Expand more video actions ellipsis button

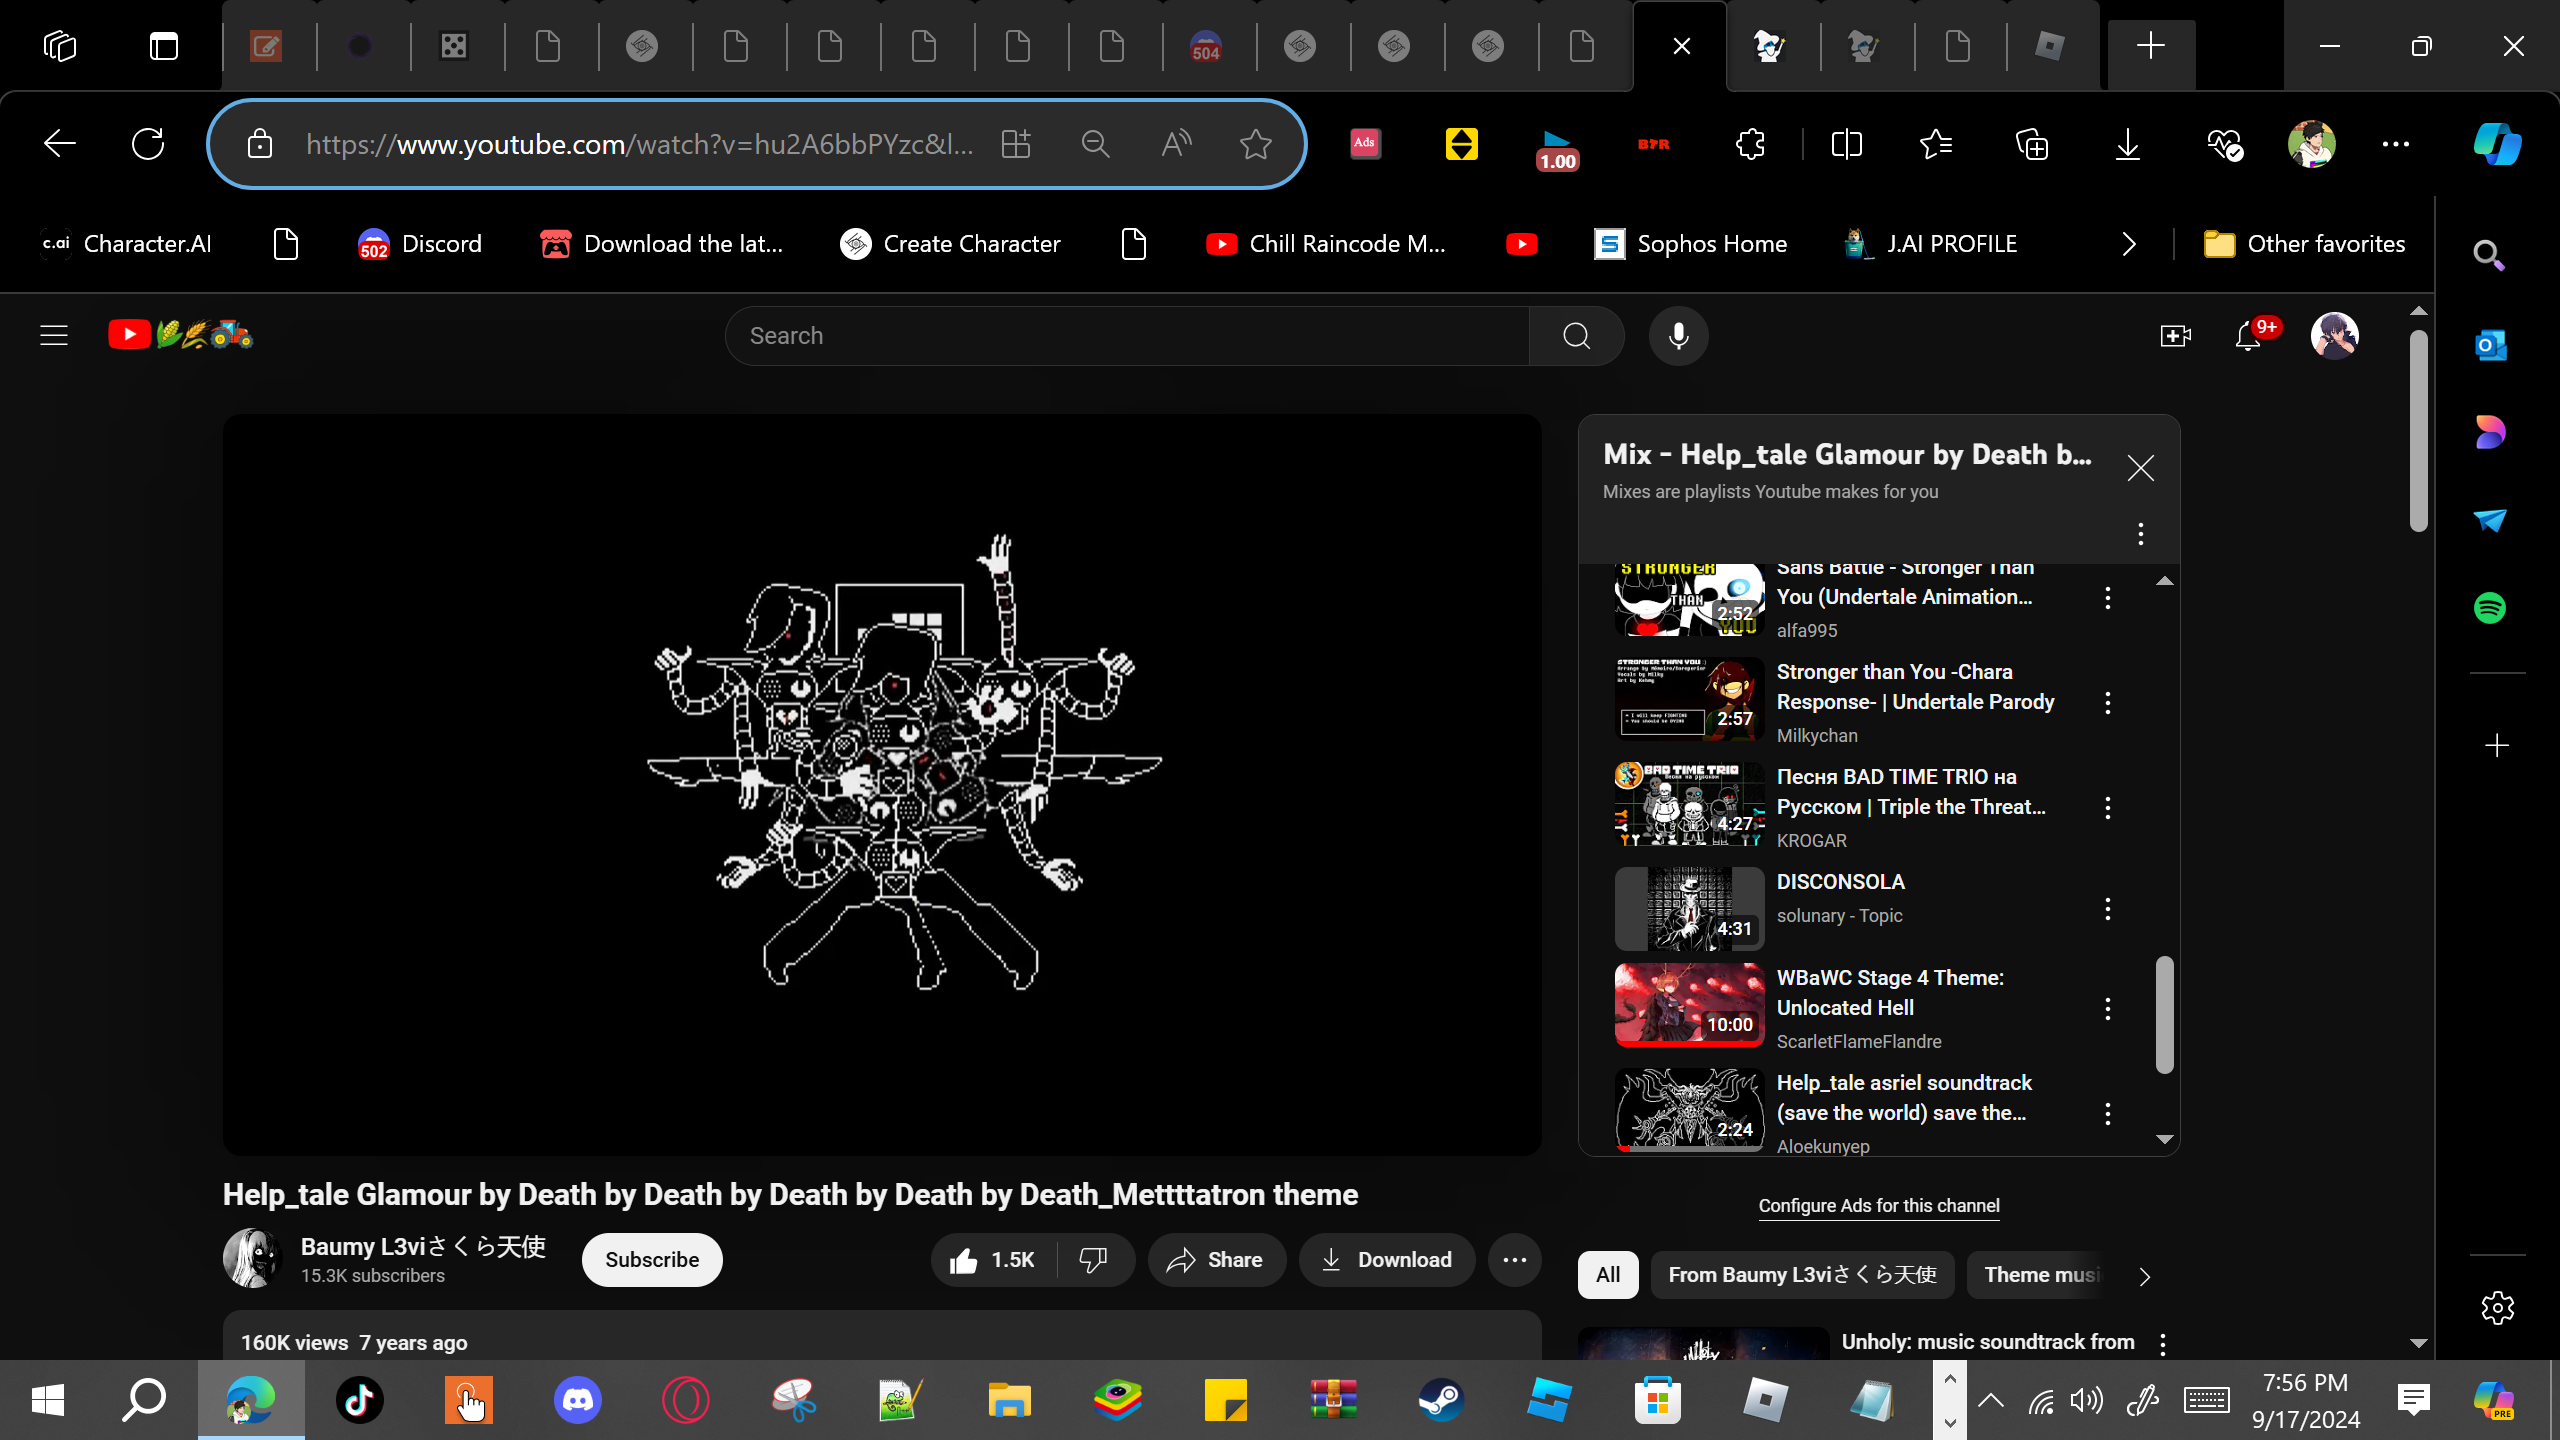coord(1514,1260)
